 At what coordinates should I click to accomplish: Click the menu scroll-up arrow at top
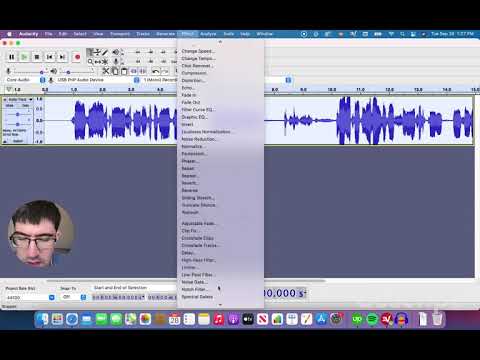[220, 42]
